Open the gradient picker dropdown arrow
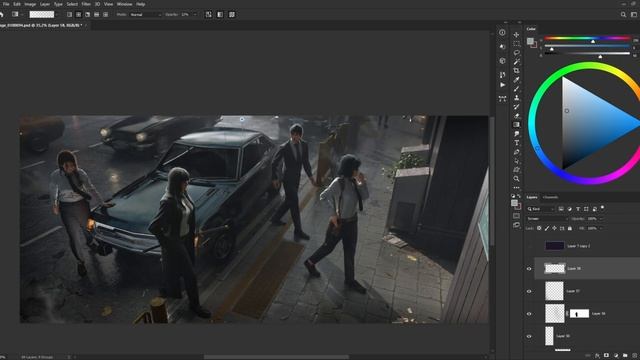The height and width of the screenshot is (360, 640). point(57,15)
